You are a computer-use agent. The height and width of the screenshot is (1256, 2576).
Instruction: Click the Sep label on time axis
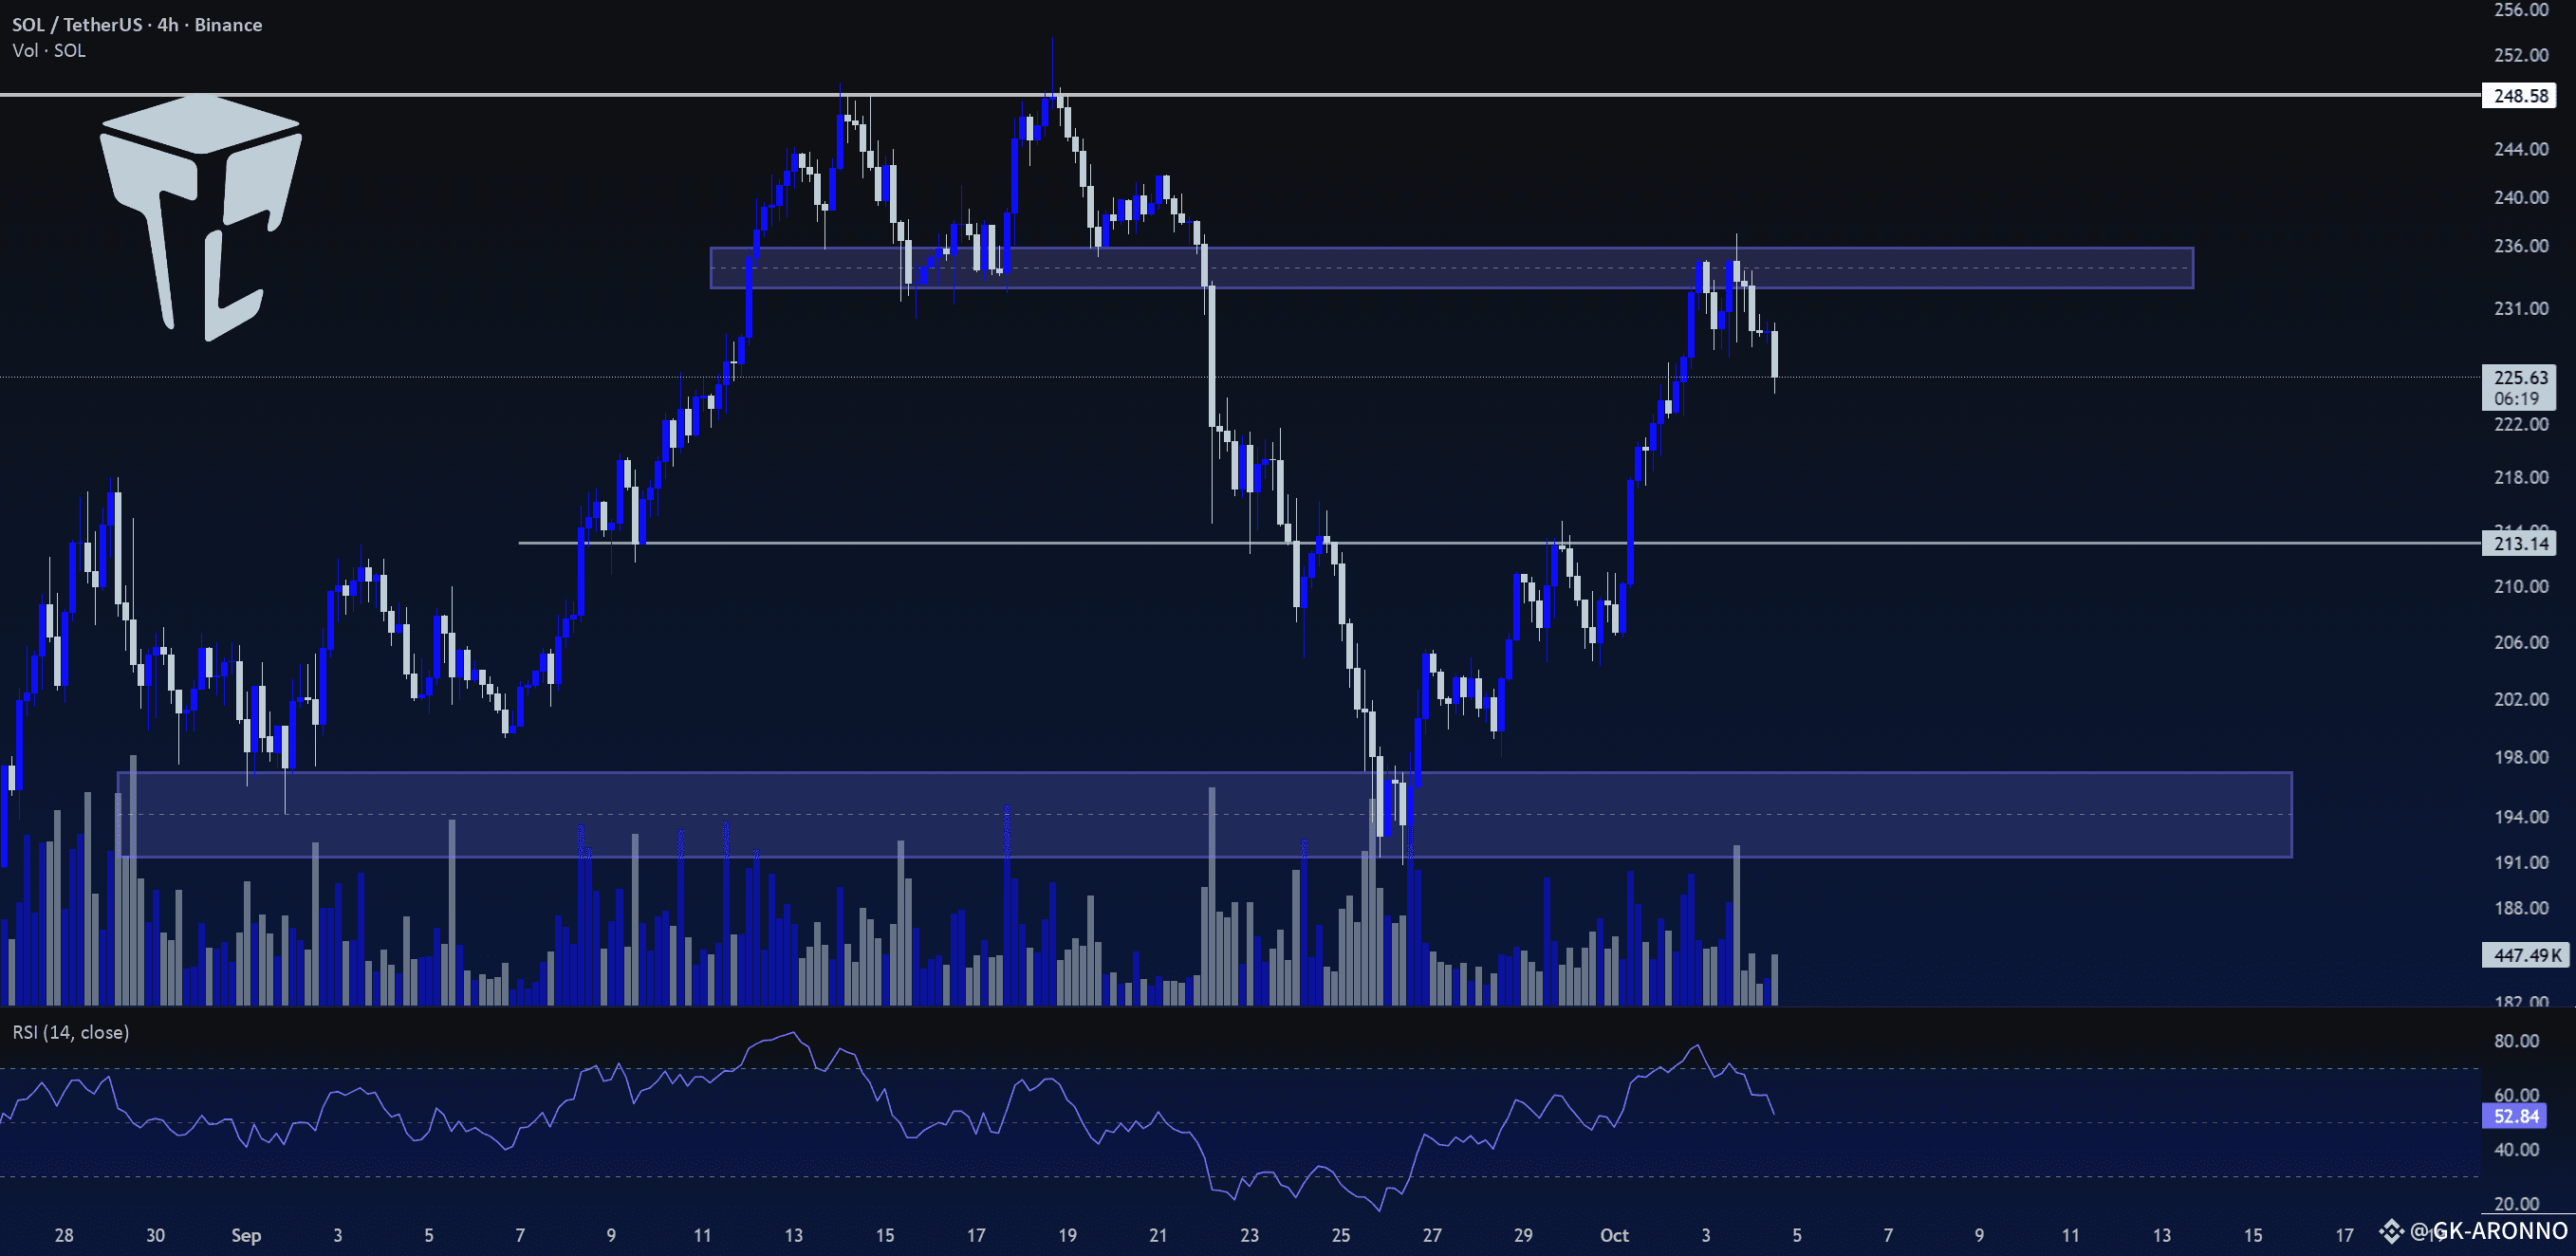tap(246, 1235)
